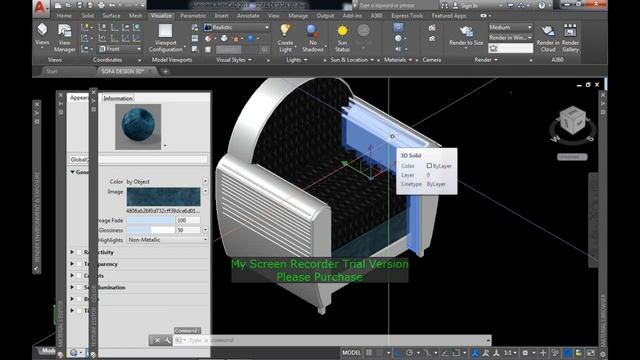Open the Viewport Configuration tool

pos(165,38)
